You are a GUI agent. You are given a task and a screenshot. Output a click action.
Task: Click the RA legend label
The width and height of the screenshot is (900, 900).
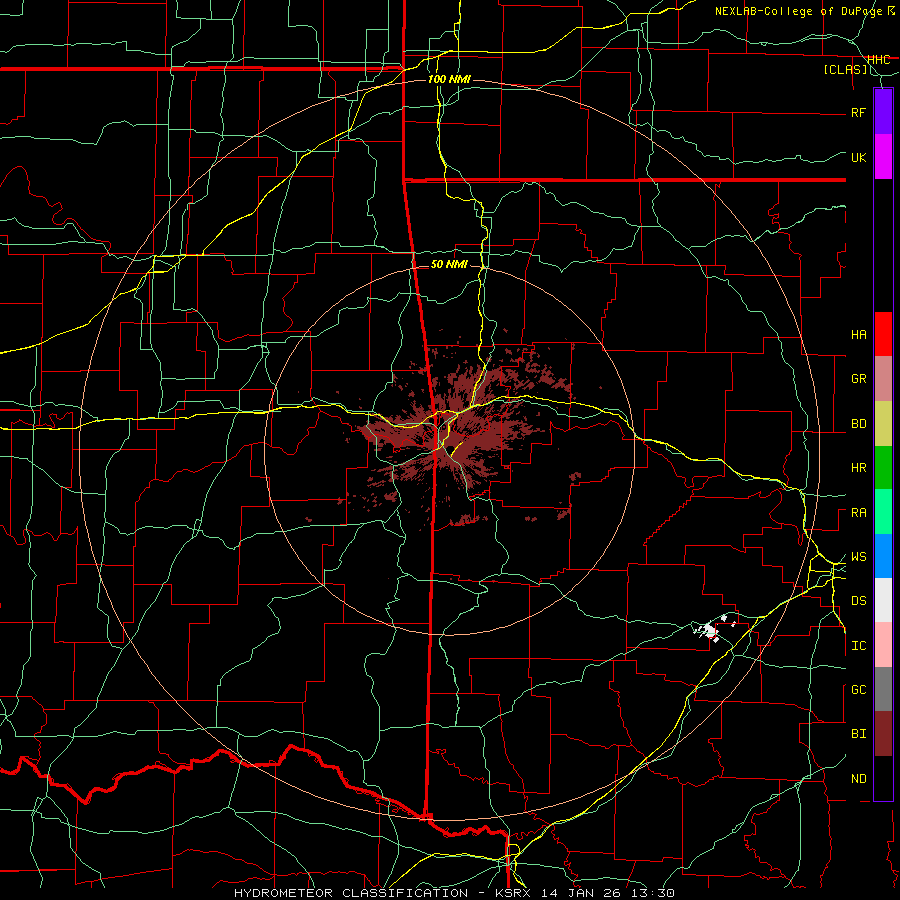tap(858, 513)
